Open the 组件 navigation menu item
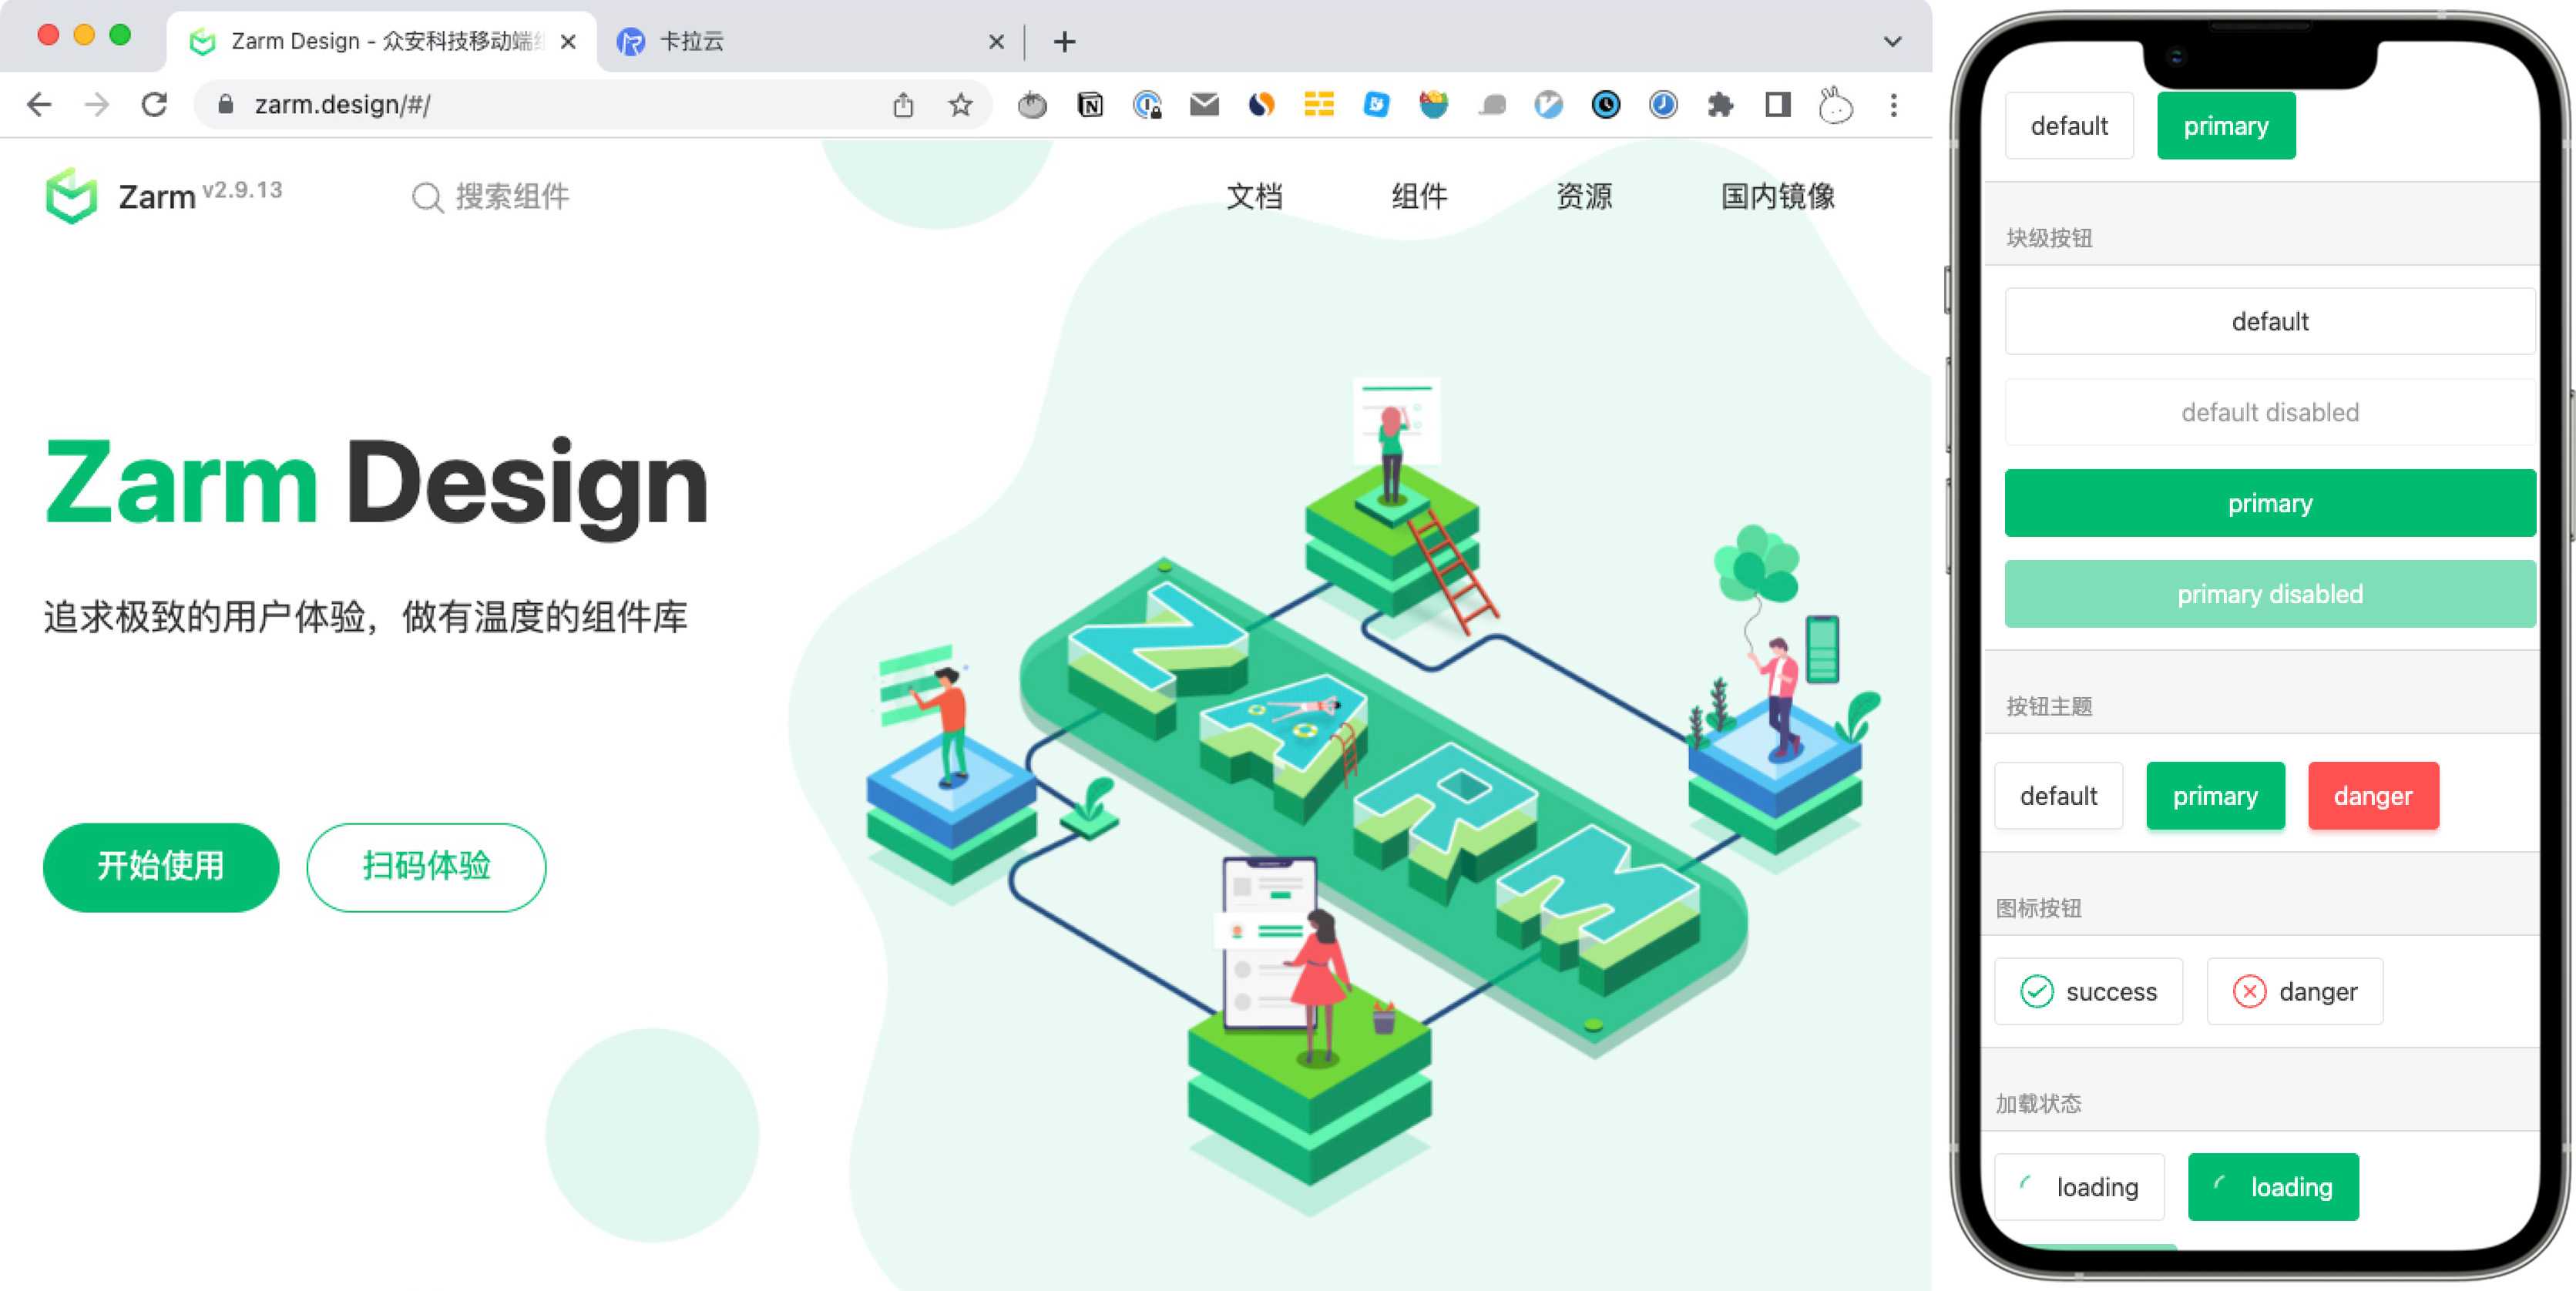The image size is (2576, 1291). (x=1419, y=196)
